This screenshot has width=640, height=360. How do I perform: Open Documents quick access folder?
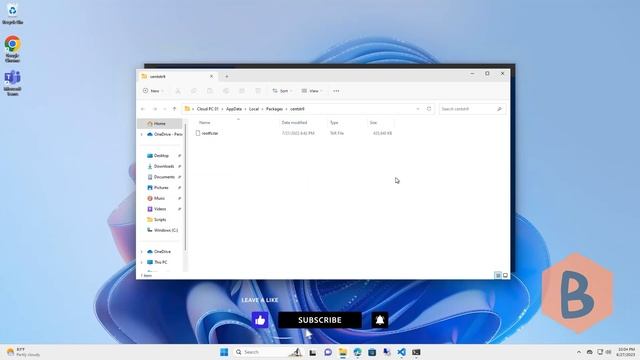(x=164, y=177)
